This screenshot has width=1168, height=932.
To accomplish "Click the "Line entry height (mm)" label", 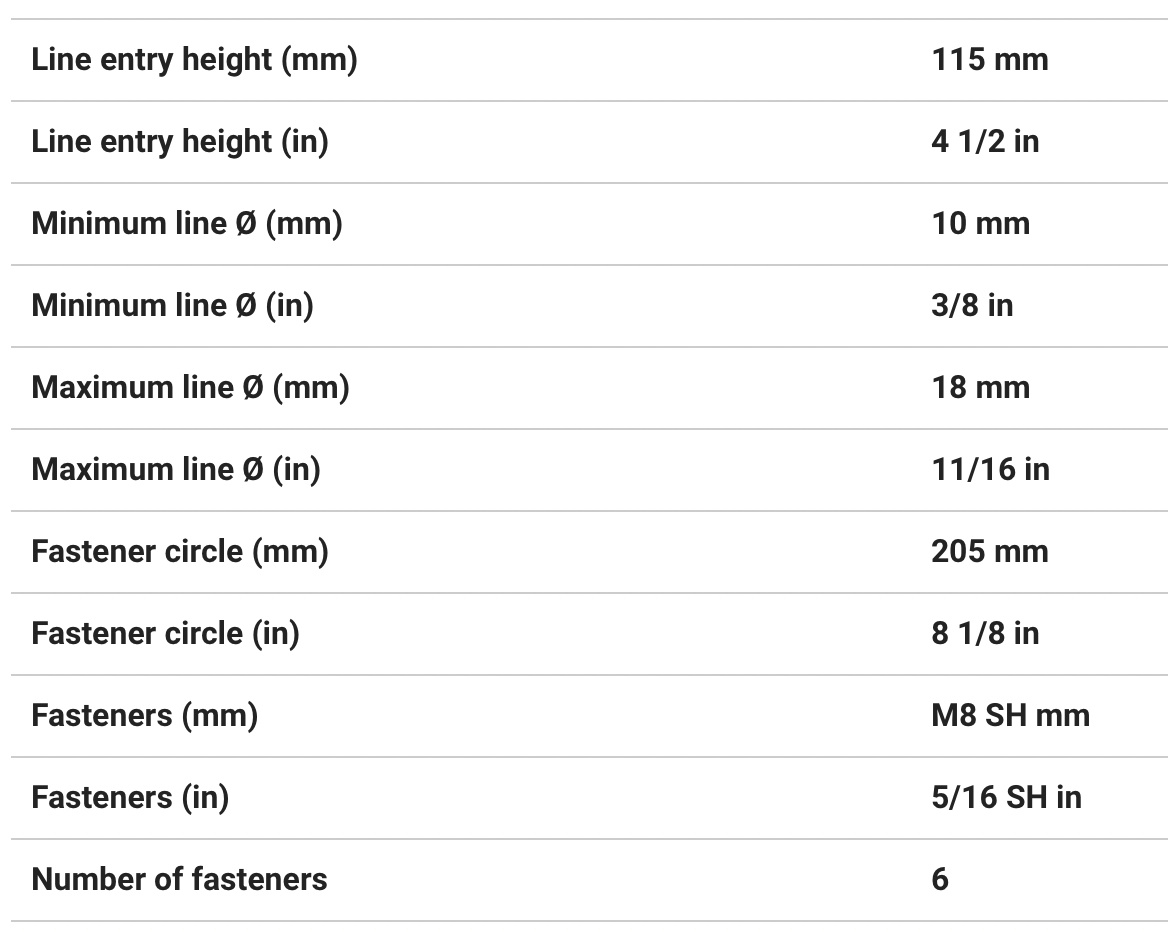I will pos(194,60).
